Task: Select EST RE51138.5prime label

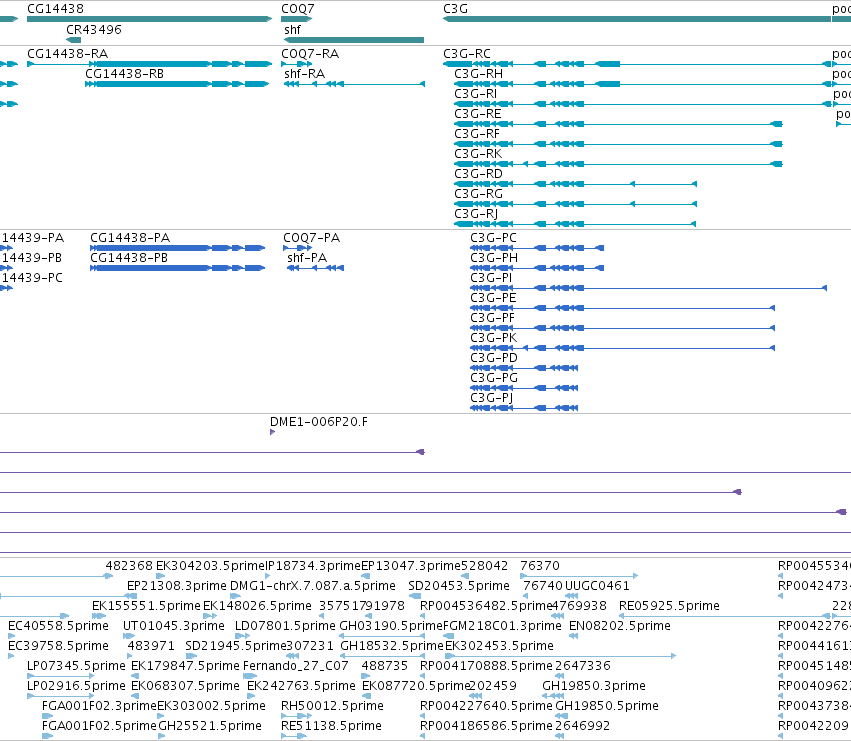Action: coord(331,726)
